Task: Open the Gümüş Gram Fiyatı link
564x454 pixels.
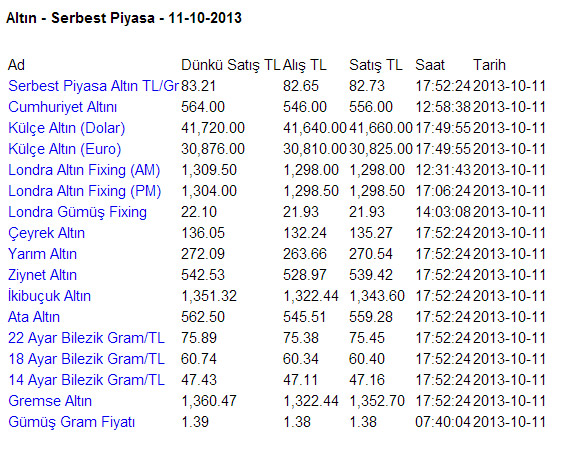Action: point(72,422)
